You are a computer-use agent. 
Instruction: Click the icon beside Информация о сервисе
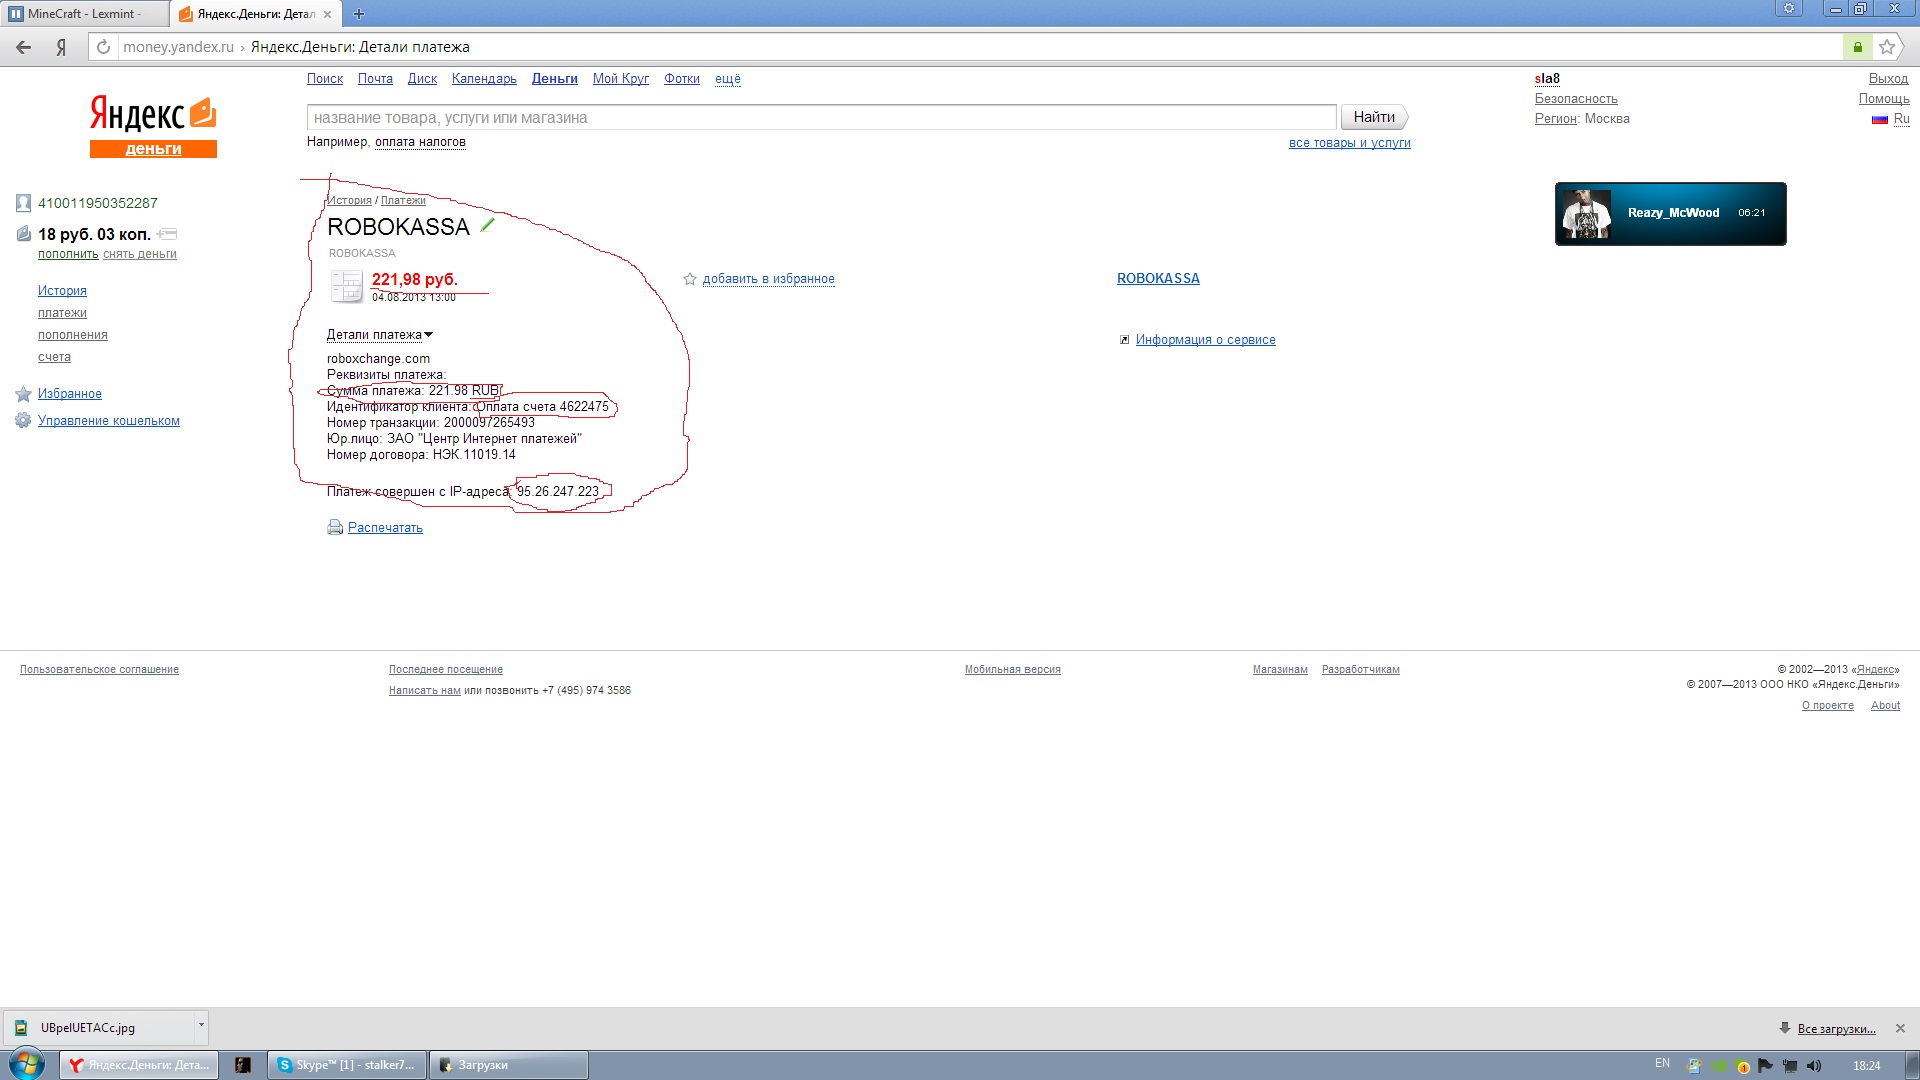point(1124,340)
